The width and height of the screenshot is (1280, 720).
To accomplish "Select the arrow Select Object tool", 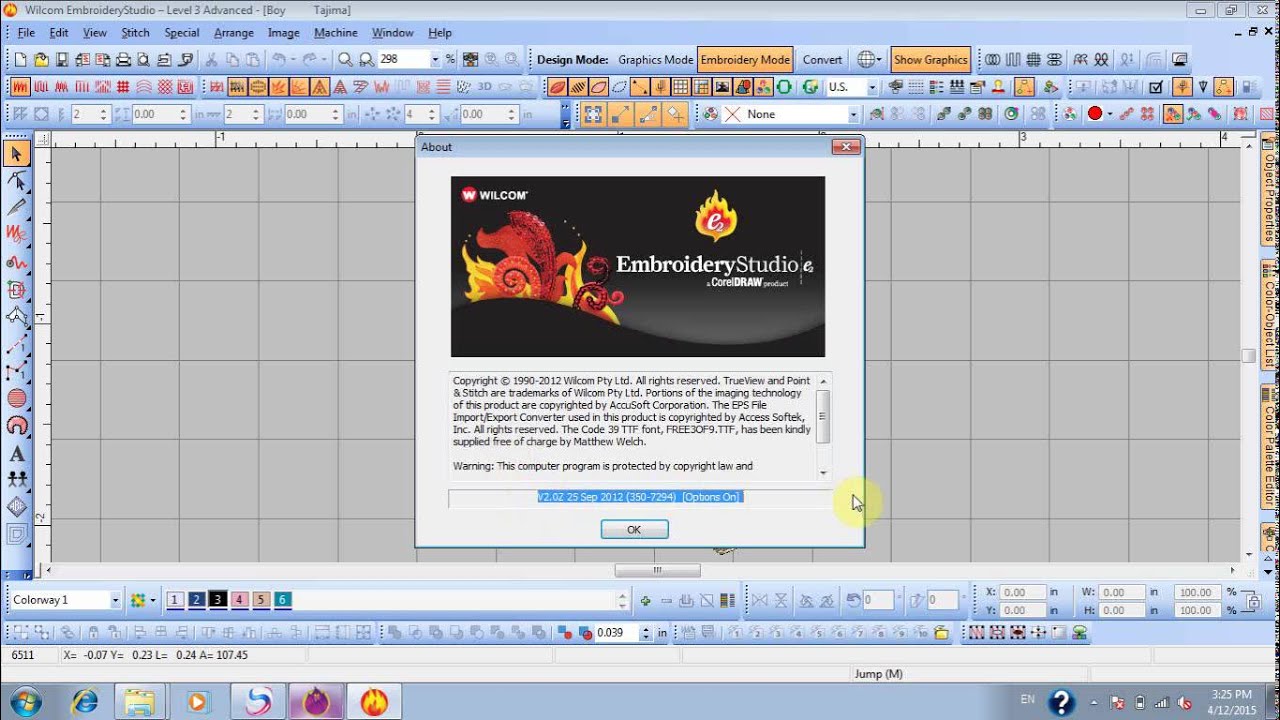I will (16, 153).
